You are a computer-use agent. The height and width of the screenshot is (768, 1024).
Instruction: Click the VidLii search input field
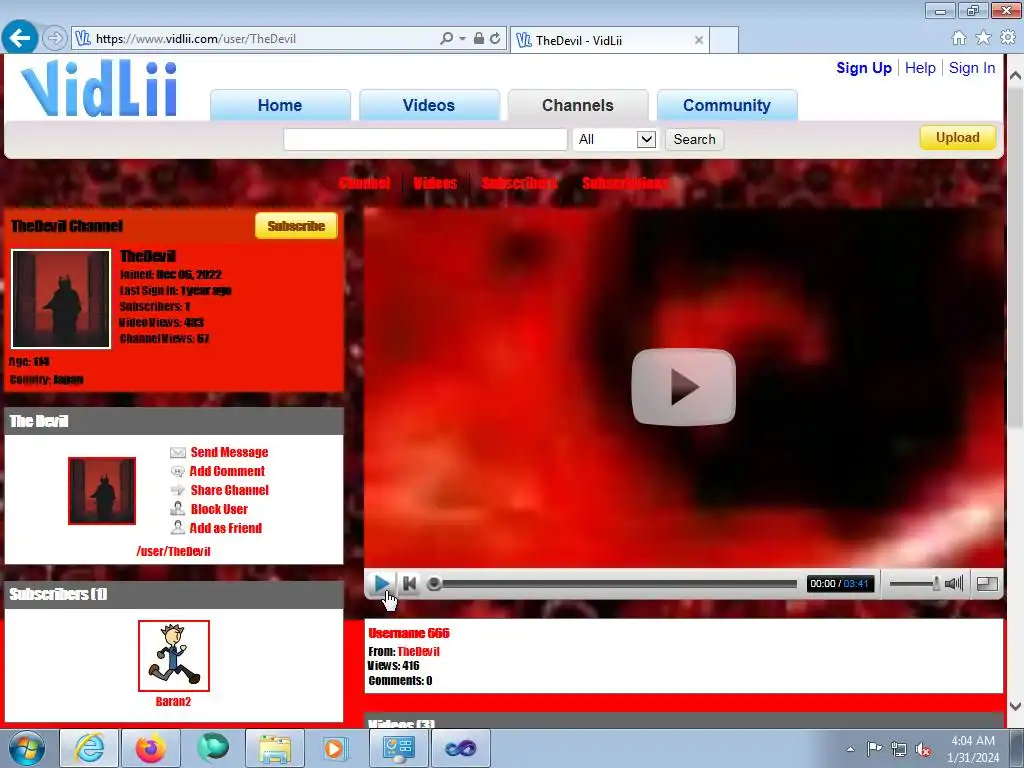(x=425, y=139)
